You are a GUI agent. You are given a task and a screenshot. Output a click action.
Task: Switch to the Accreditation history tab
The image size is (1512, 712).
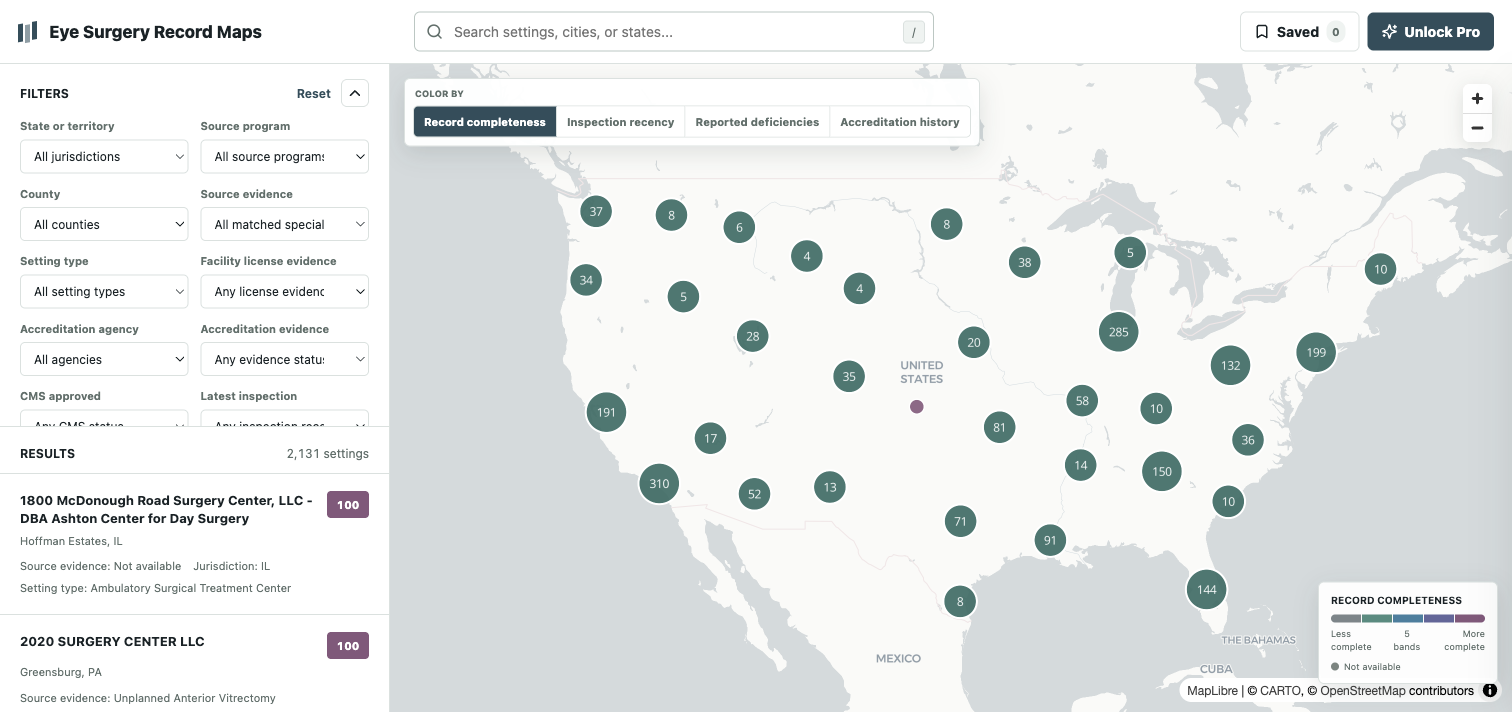tap(900, 122)
